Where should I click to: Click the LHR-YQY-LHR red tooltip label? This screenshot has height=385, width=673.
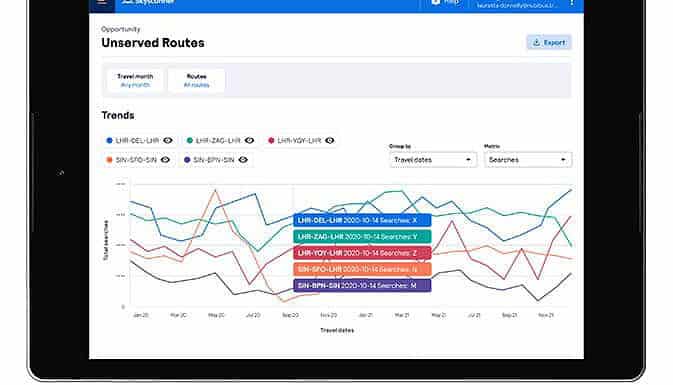click(362, 253)
